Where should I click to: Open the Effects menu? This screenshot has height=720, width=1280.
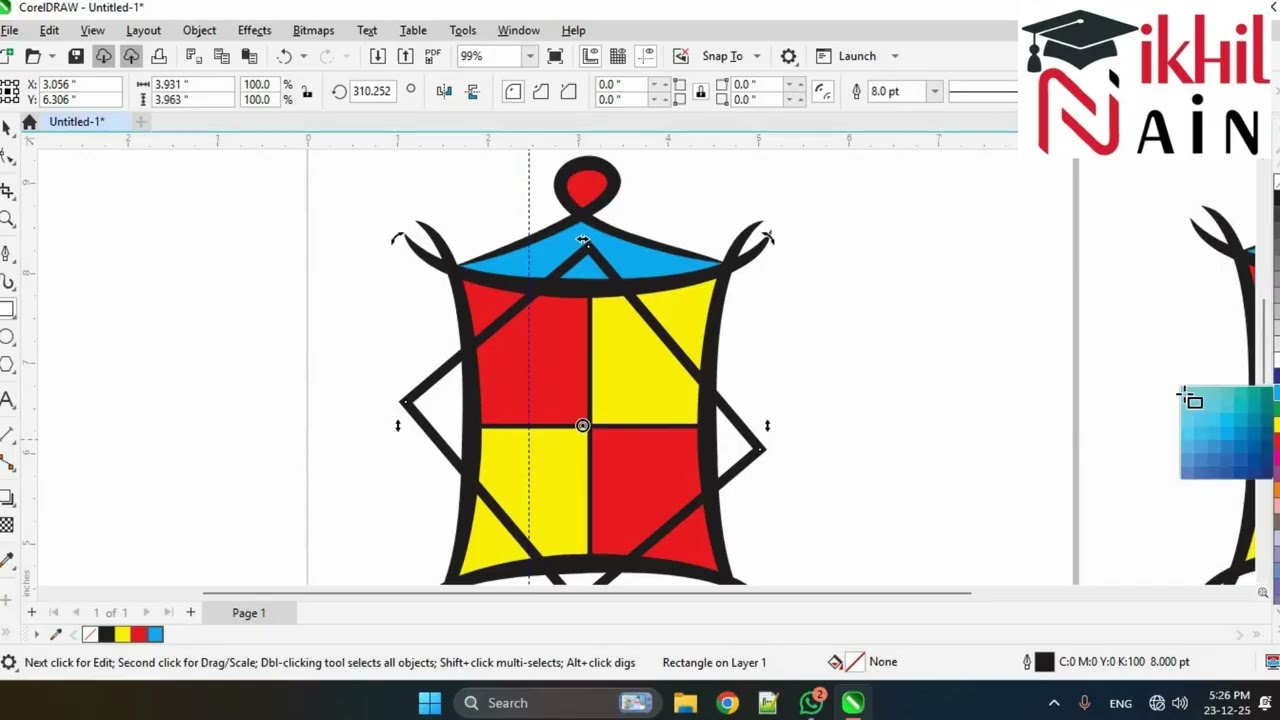[x=254, y=31]
